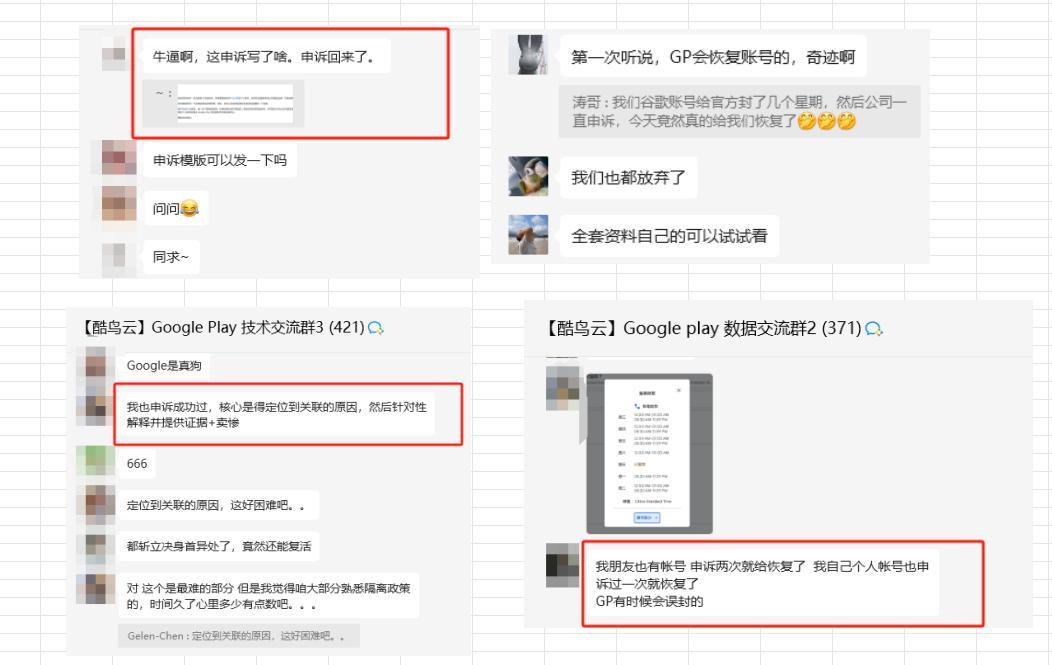
Task: Click the quoted 涛哥 message about 谷歌账号
Action: click(739, 111)
